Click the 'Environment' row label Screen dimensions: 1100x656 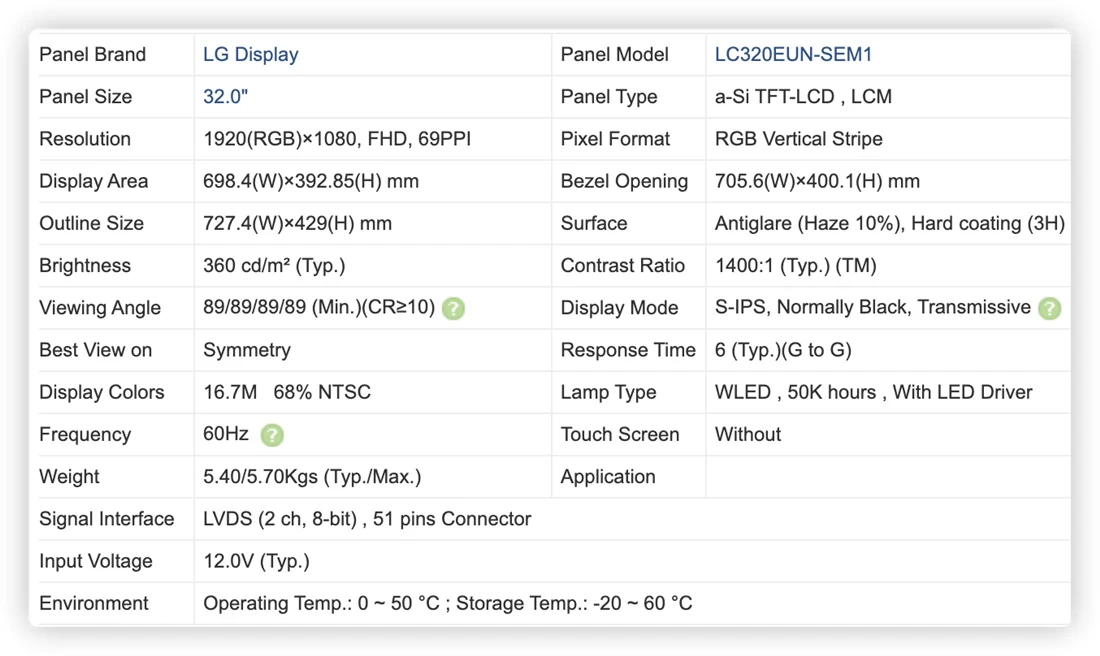click(93, 603)
